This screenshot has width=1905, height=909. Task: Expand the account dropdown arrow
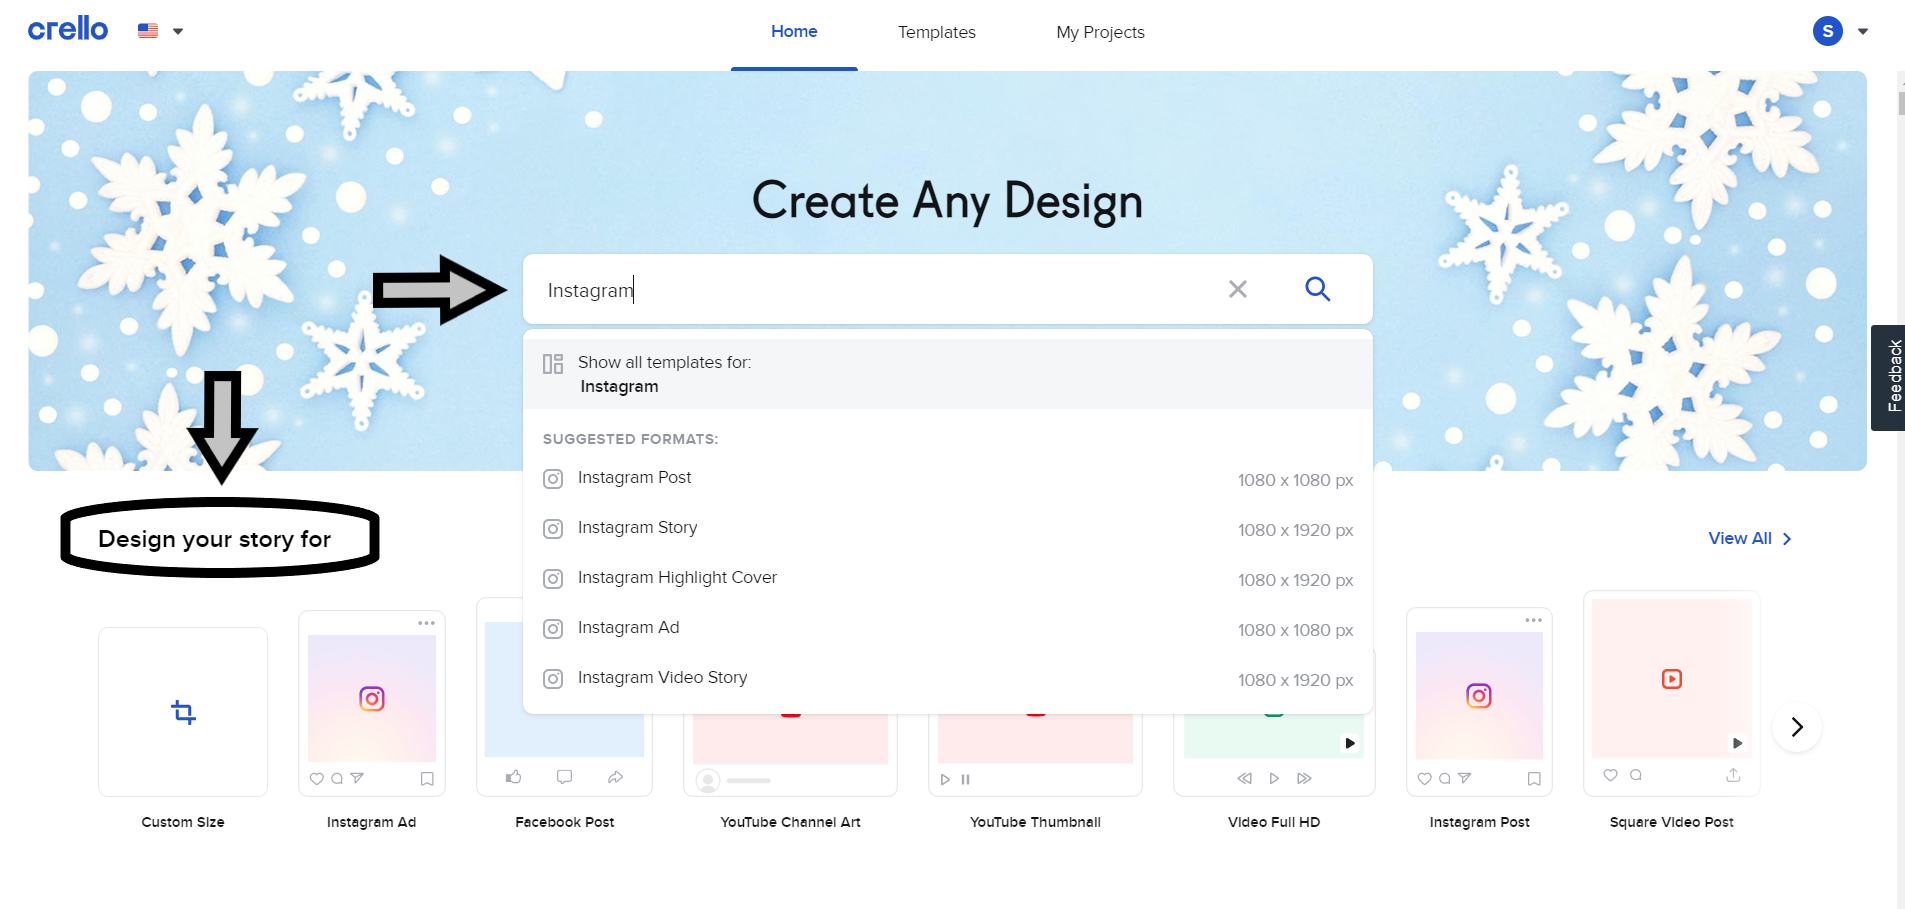point(1863,31)
